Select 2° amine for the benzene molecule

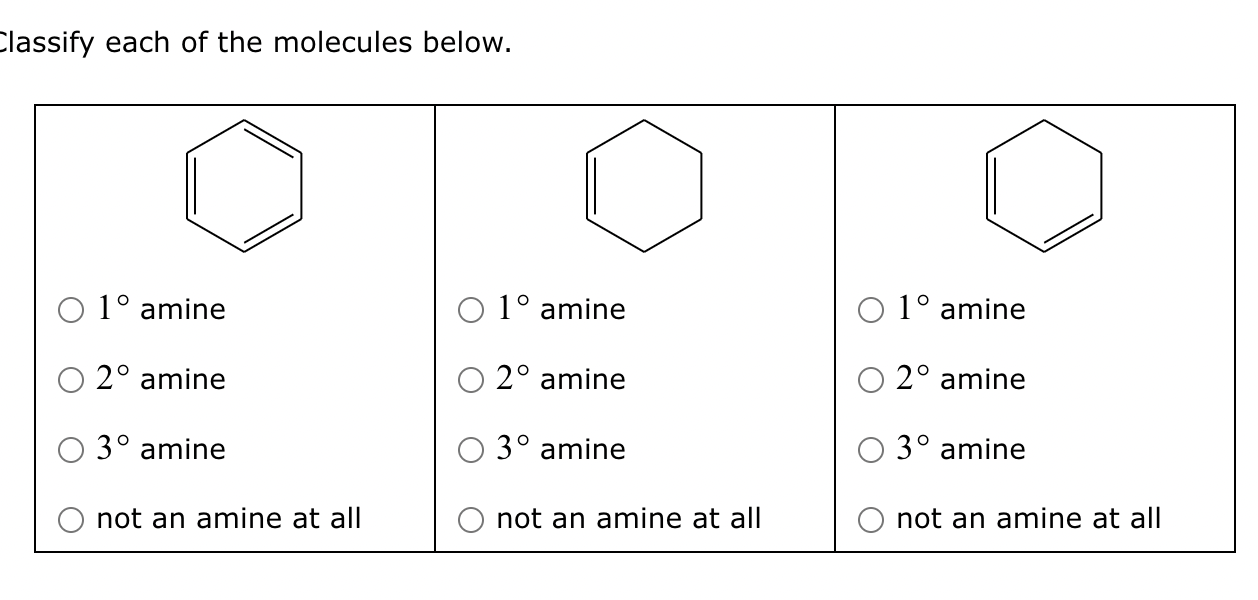point(70,379)
